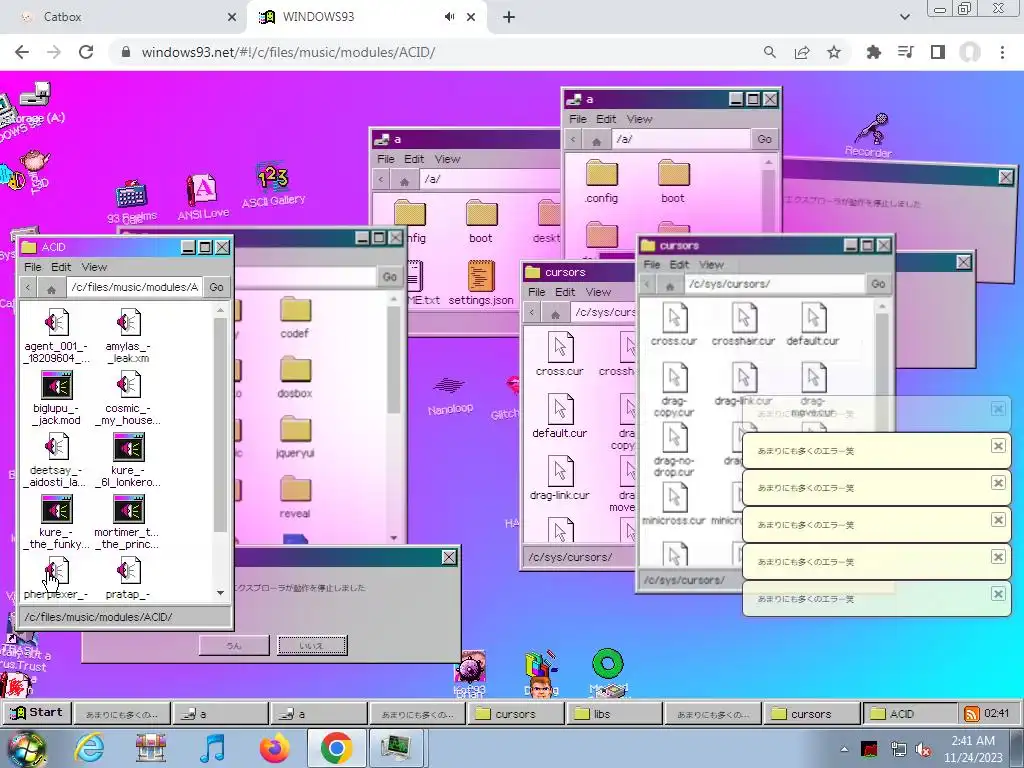1024x768 pixels.
Task: Open the kure_-_the_funky file icon
Action: (x=56, y=509)
